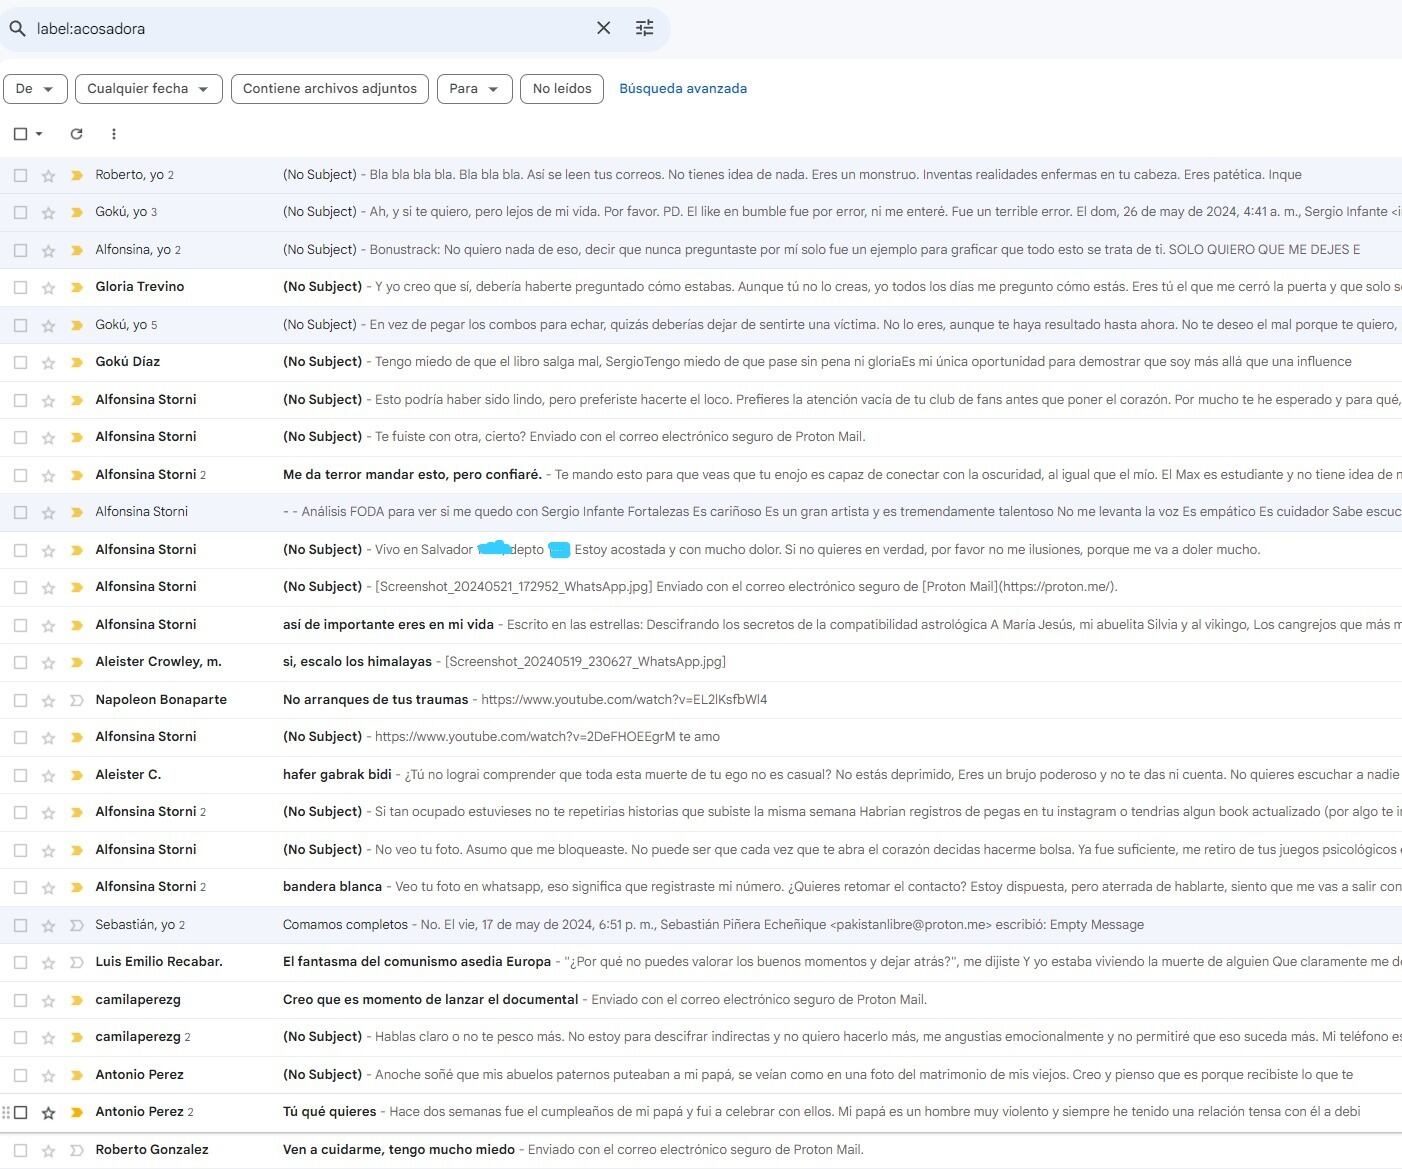Star the Napoleon Bonaparte email

pos(48,700)
